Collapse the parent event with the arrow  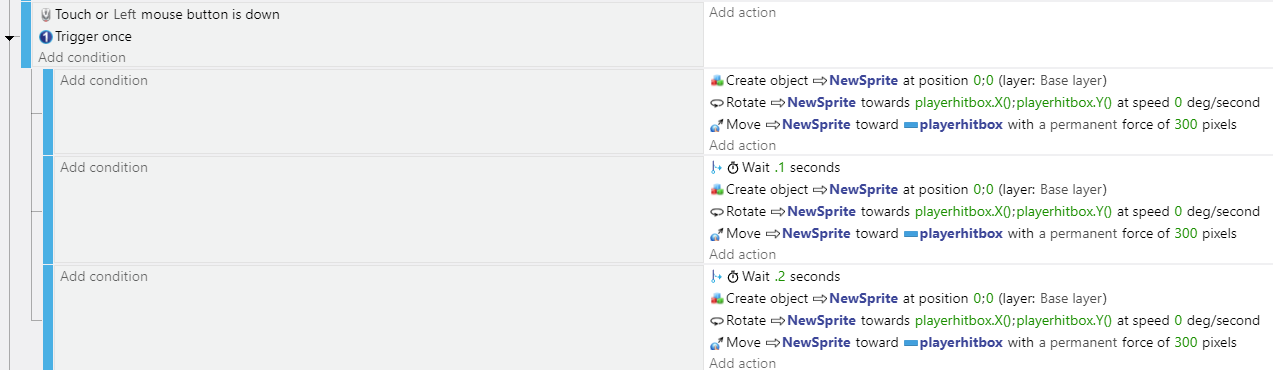[10, 38]
